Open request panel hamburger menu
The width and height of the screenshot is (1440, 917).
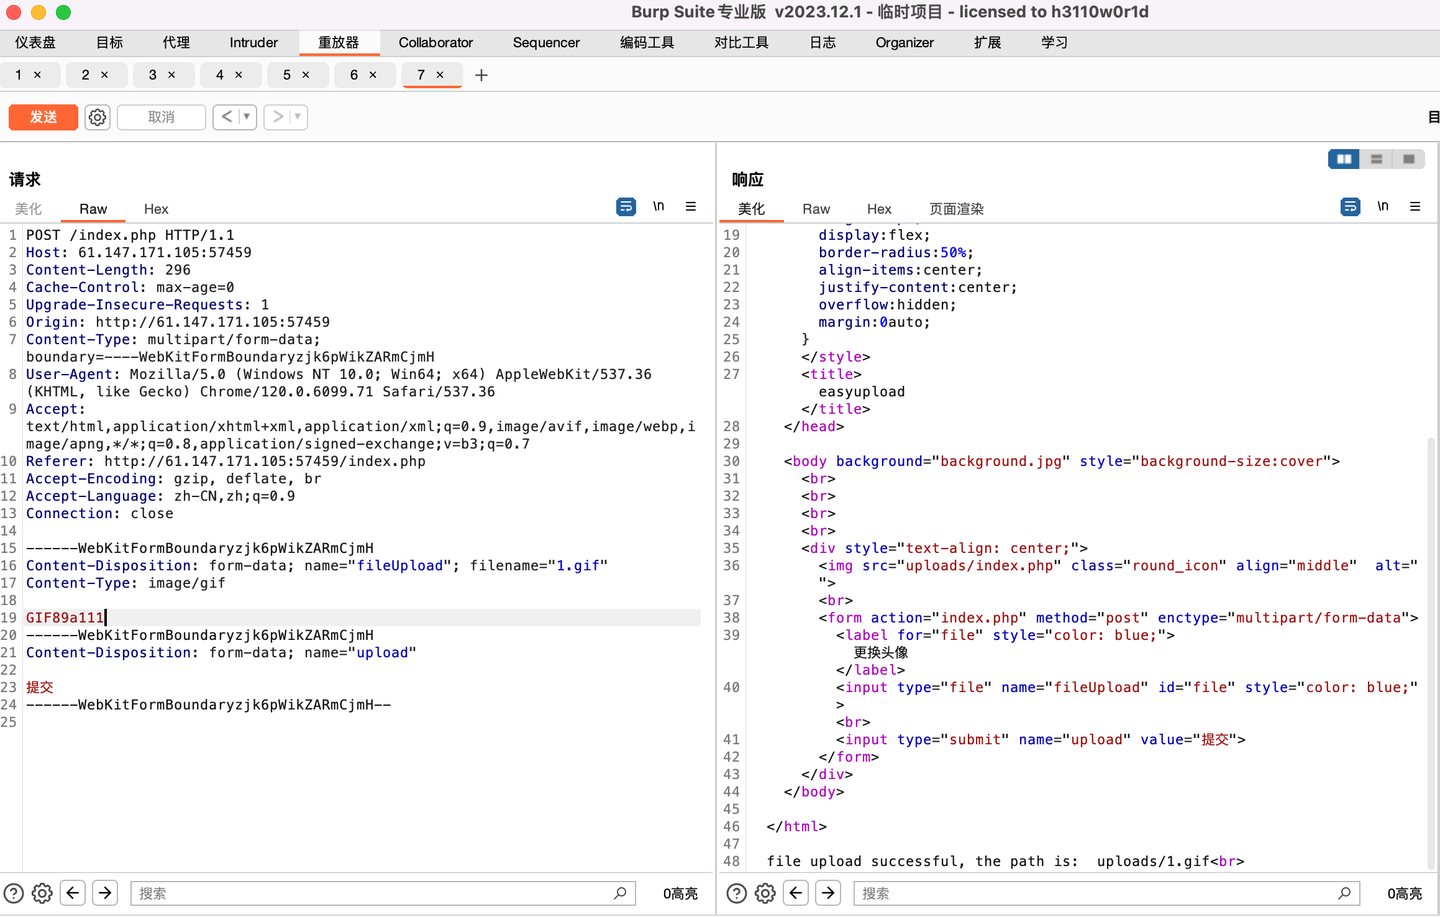690,207
